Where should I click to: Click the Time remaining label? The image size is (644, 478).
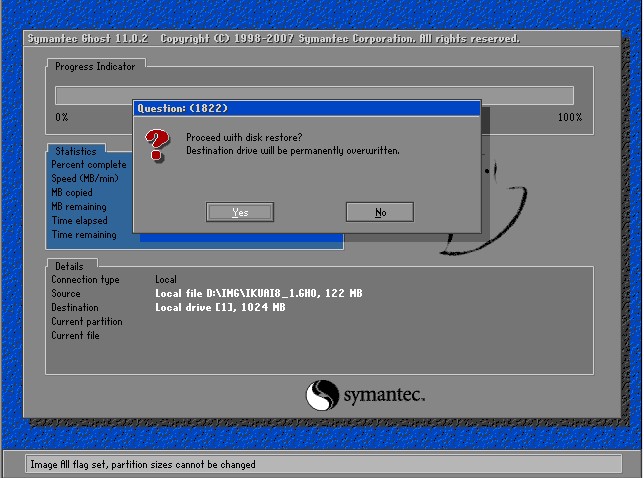84,235
